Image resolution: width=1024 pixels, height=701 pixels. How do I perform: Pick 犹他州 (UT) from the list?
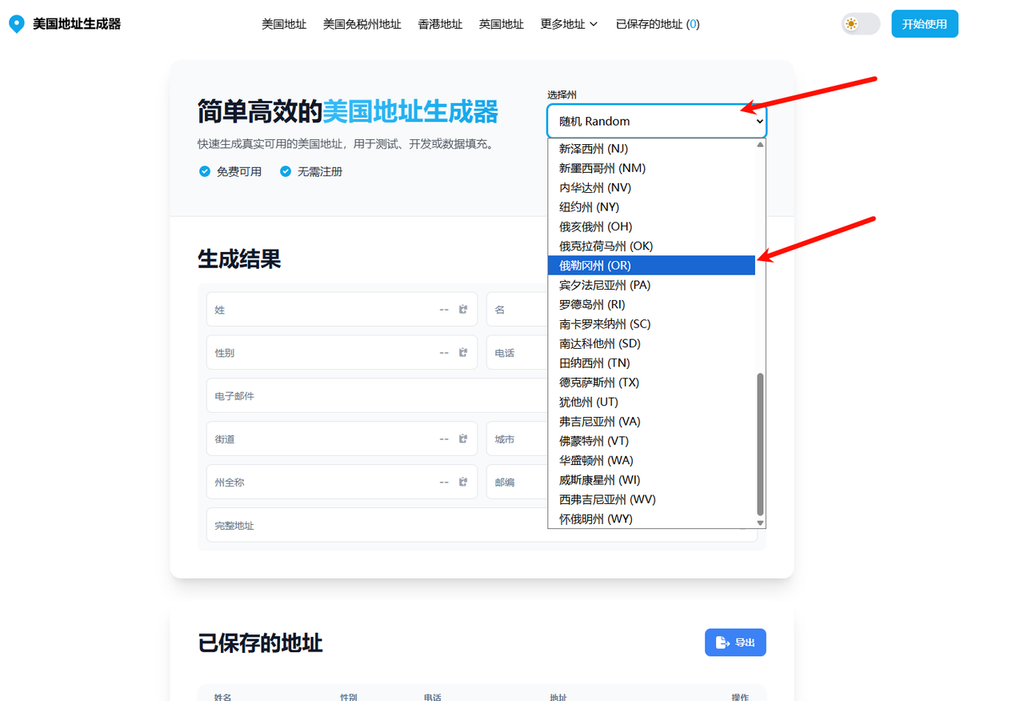pyautogui.click(x=651, y=402)
